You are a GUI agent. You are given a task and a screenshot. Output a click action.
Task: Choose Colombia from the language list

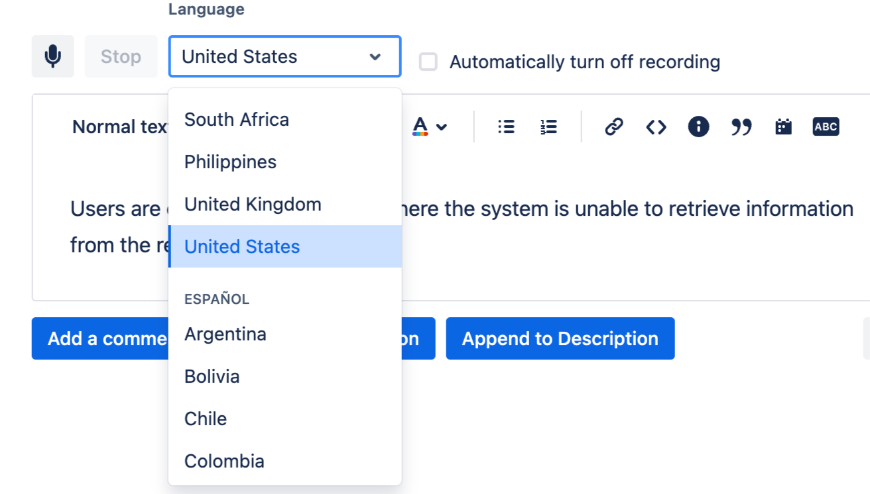tap(225, 461)
